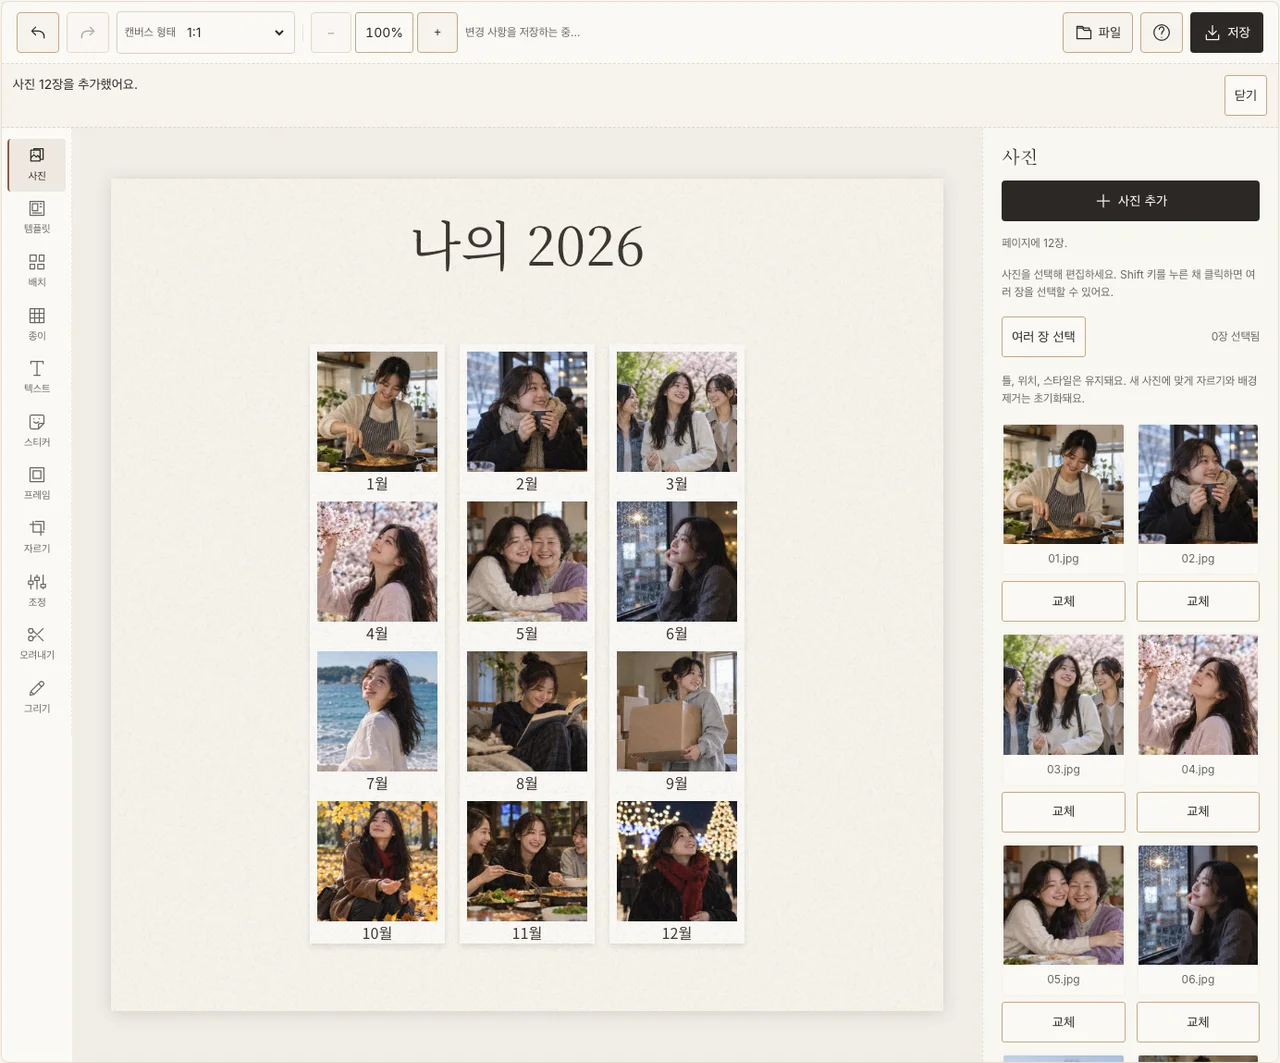Click 교체 button under 05.jpg
Viewport: 1280px width, 1063px height.
coord(1064,1022)
